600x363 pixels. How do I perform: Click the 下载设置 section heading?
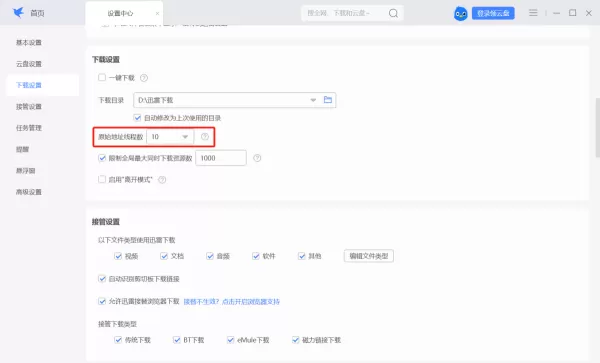106,60
